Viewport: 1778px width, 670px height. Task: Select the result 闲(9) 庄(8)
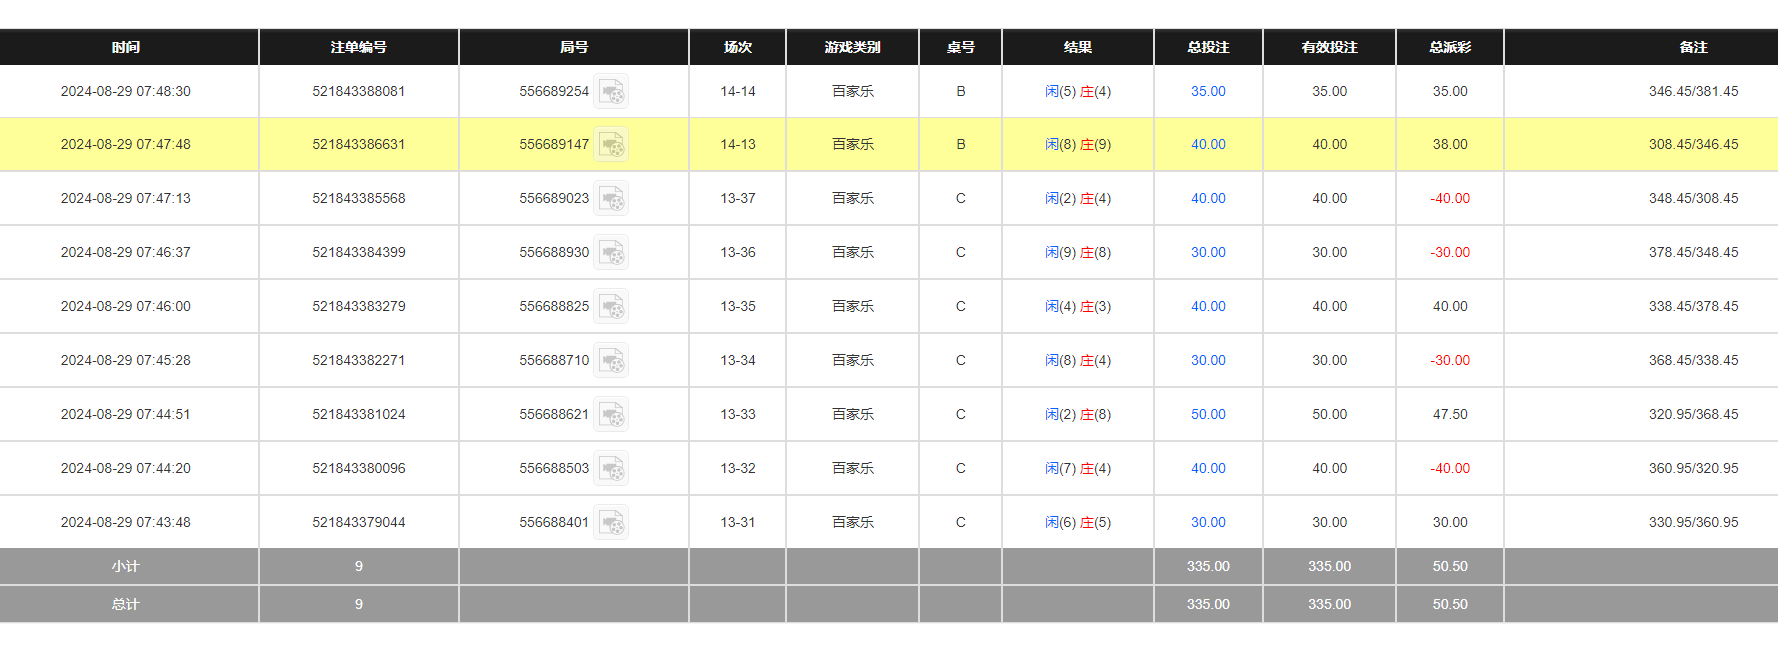(1077, 252)
